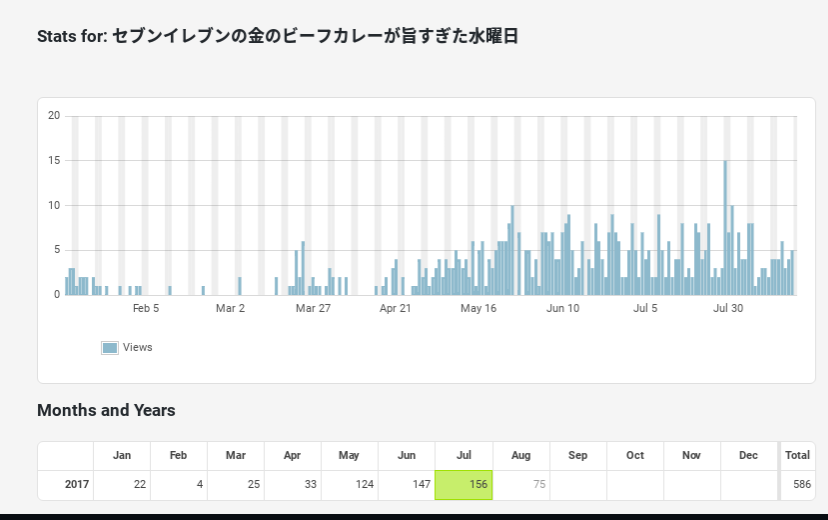This screenshot has width=828, height=520.
Task: Click the y-axis label 20
Action: coord(54,116)
